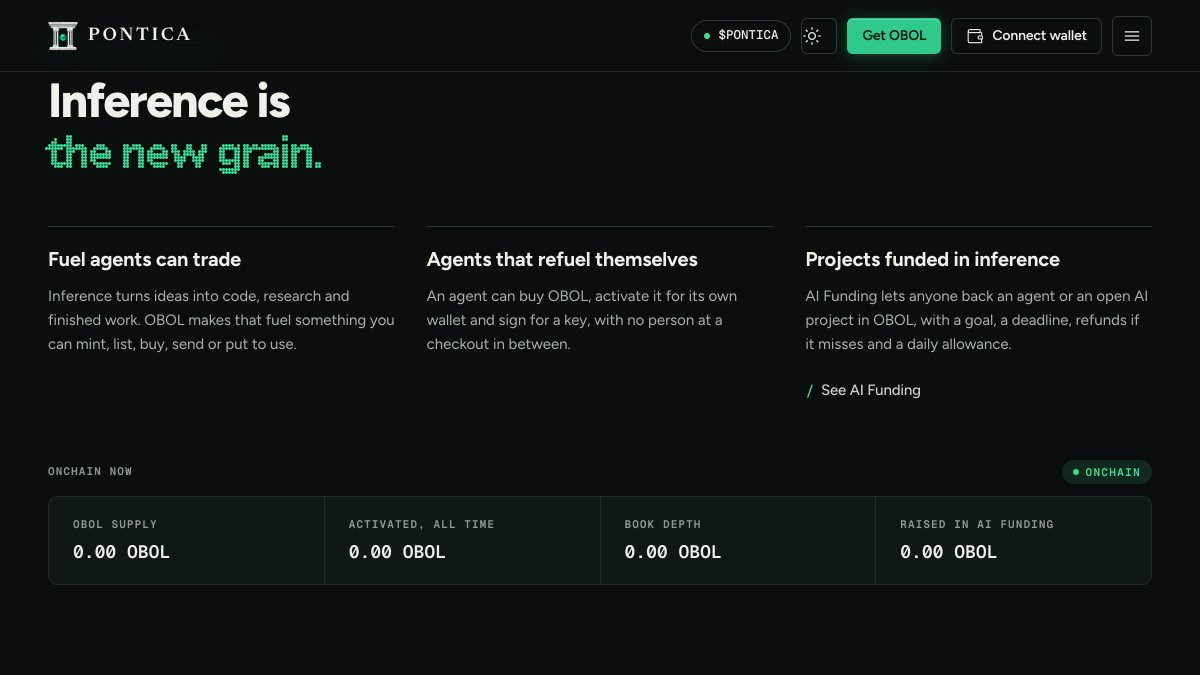Click the Projects funded in inference heading

(x=933, y=260)
